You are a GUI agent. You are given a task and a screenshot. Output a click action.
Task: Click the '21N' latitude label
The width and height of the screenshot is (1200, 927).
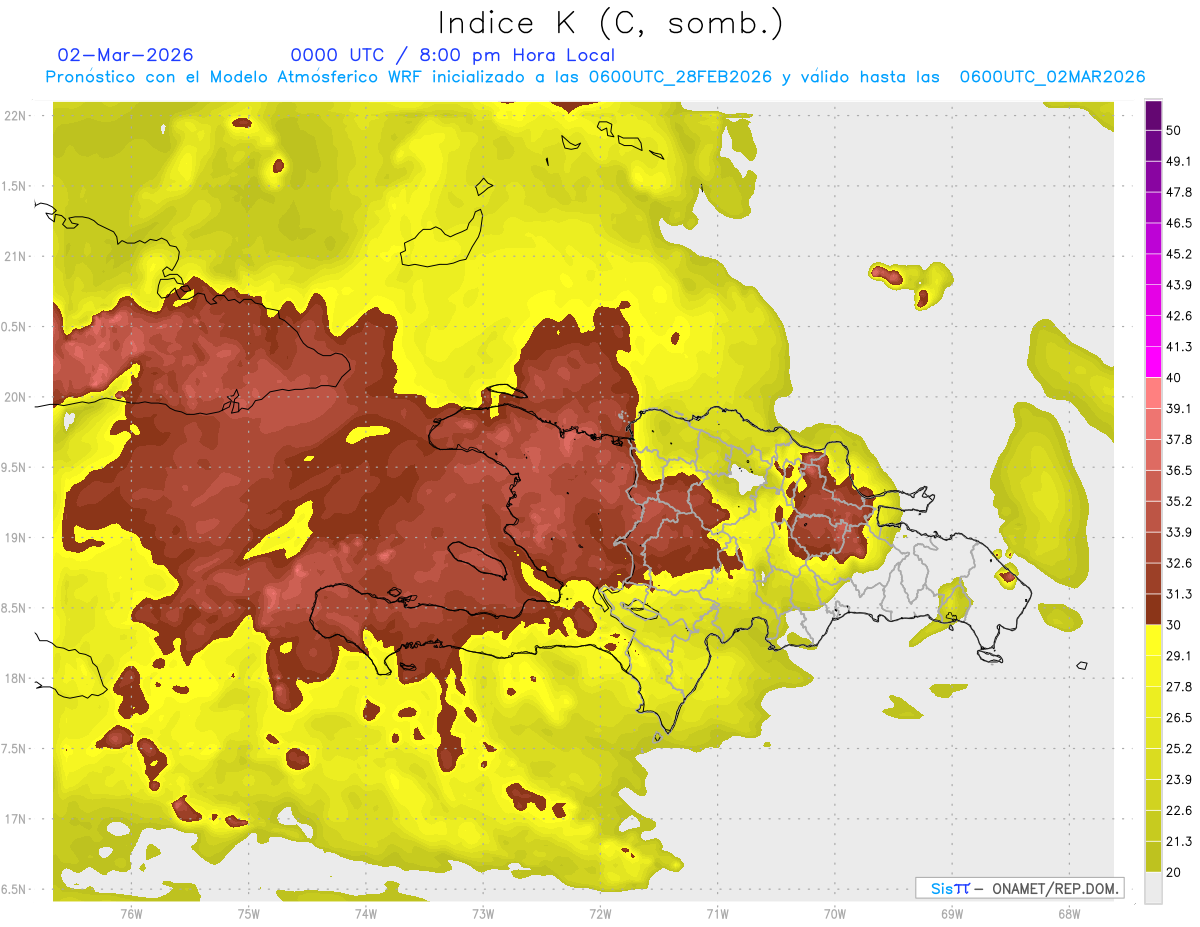(x=16, y=257)
